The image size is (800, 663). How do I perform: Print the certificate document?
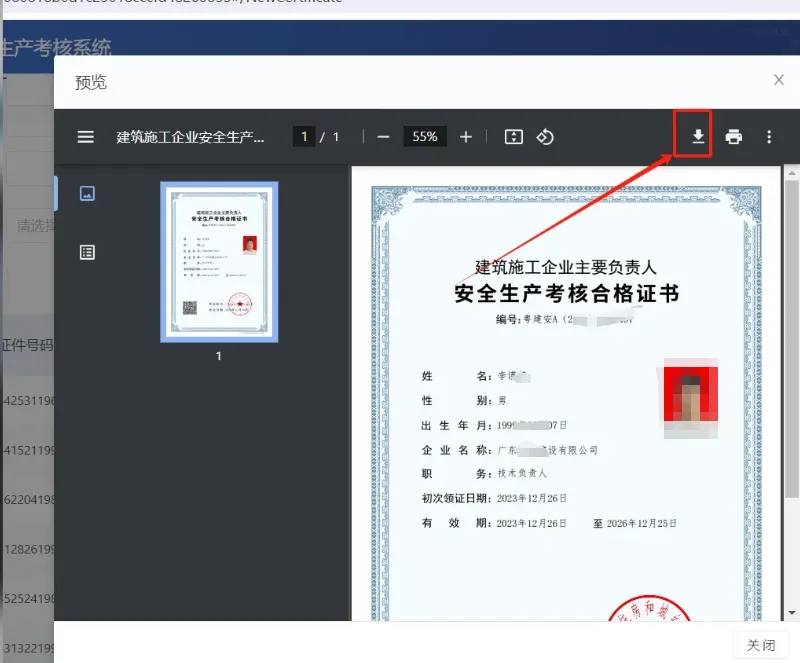coord(734,137)
